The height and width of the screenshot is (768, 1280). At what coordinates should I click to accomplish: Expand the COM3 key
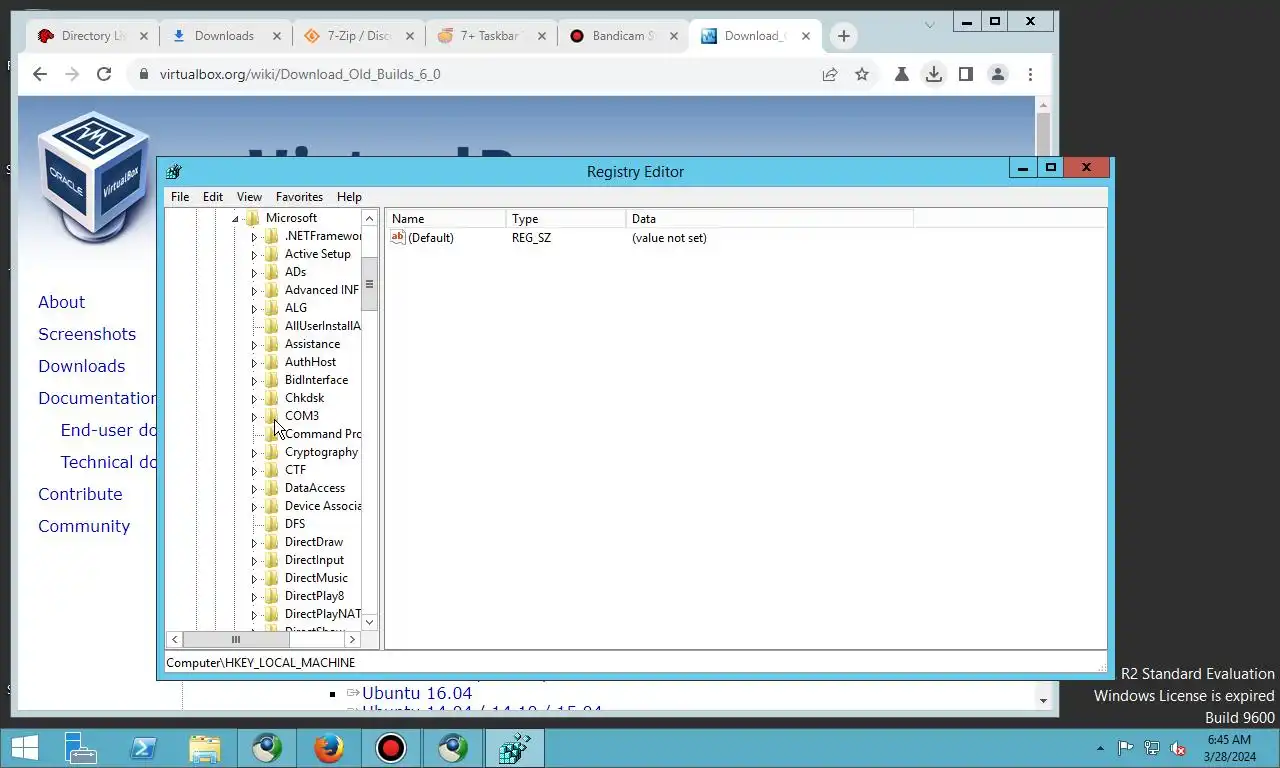click(x=254, y=417)
